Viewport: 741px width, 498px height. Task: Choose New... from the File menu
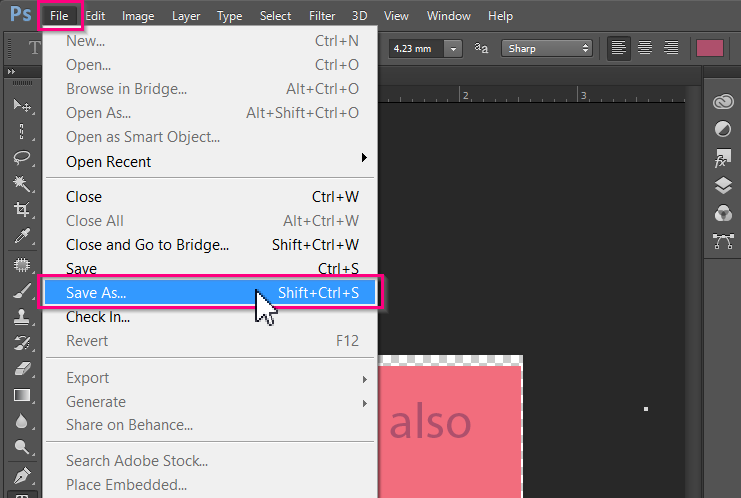[x=210, y=41]
